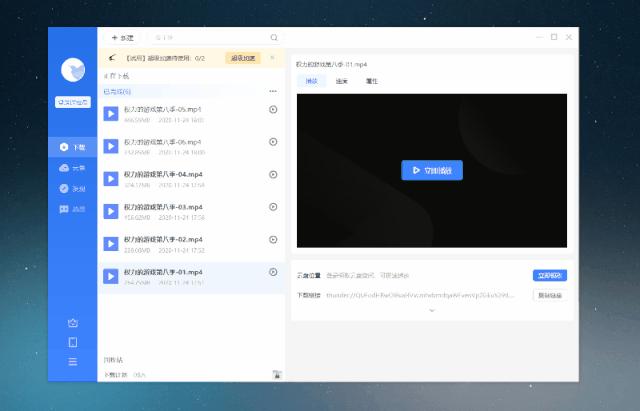Open the three-dot menu beside 已完成
640x411 pixels.
pyautogui.click(x=273, y=91)
